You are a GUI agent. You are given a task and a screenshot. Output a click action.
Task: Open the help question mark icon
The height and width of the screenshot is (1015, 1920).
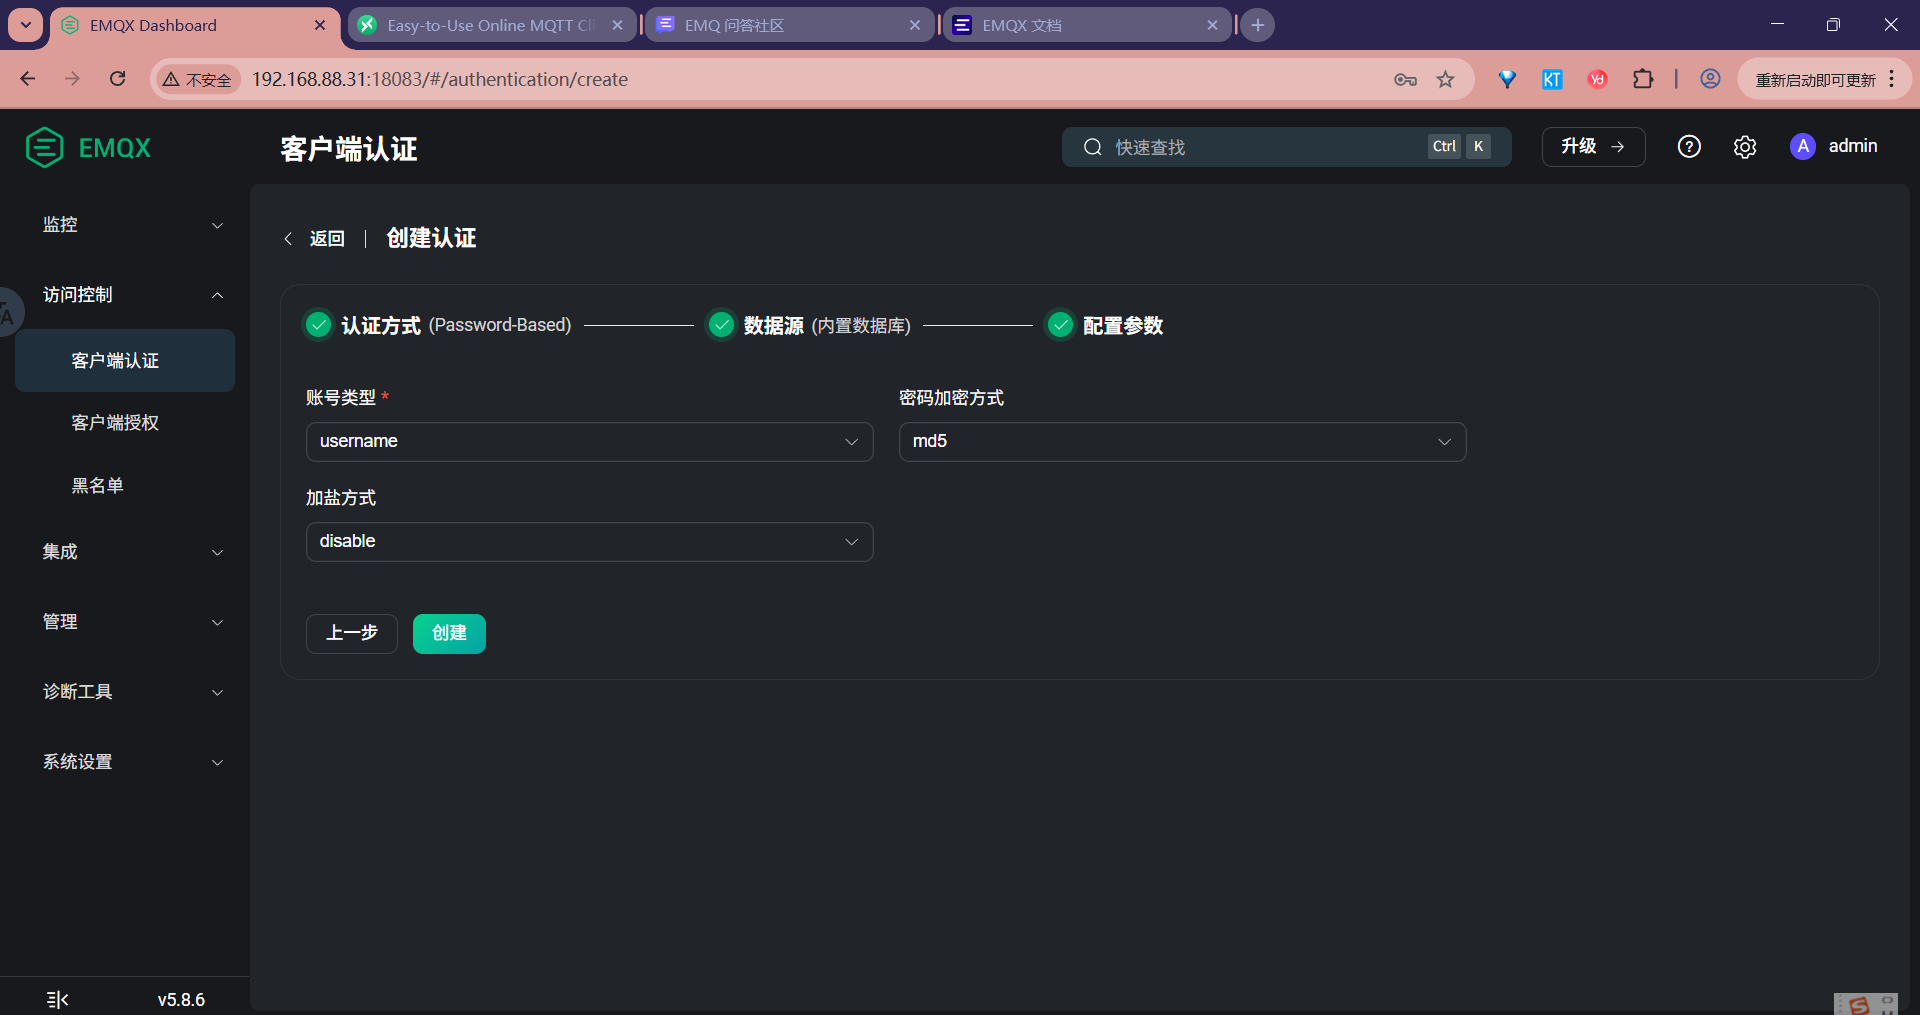click(x=1689, y=147)
